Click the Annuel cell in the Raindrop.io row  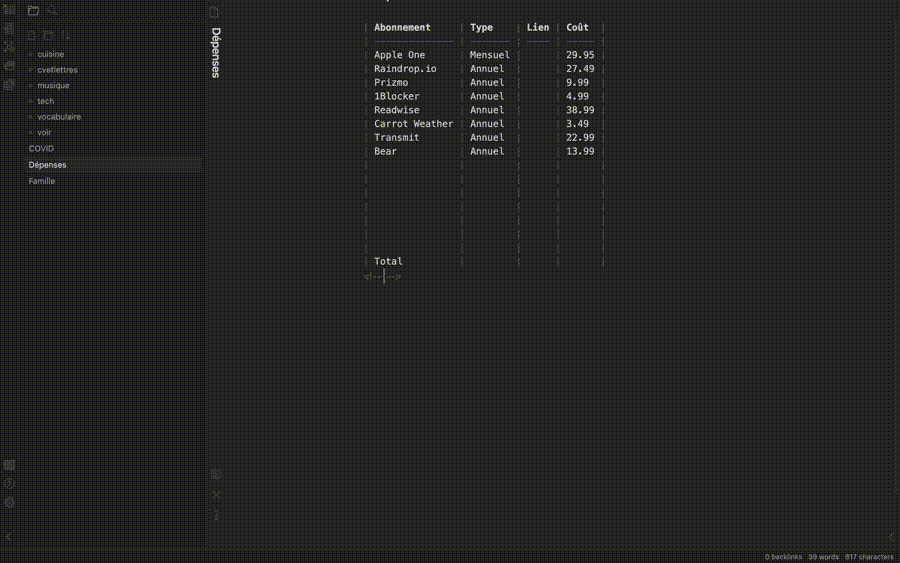click(487, 69)
